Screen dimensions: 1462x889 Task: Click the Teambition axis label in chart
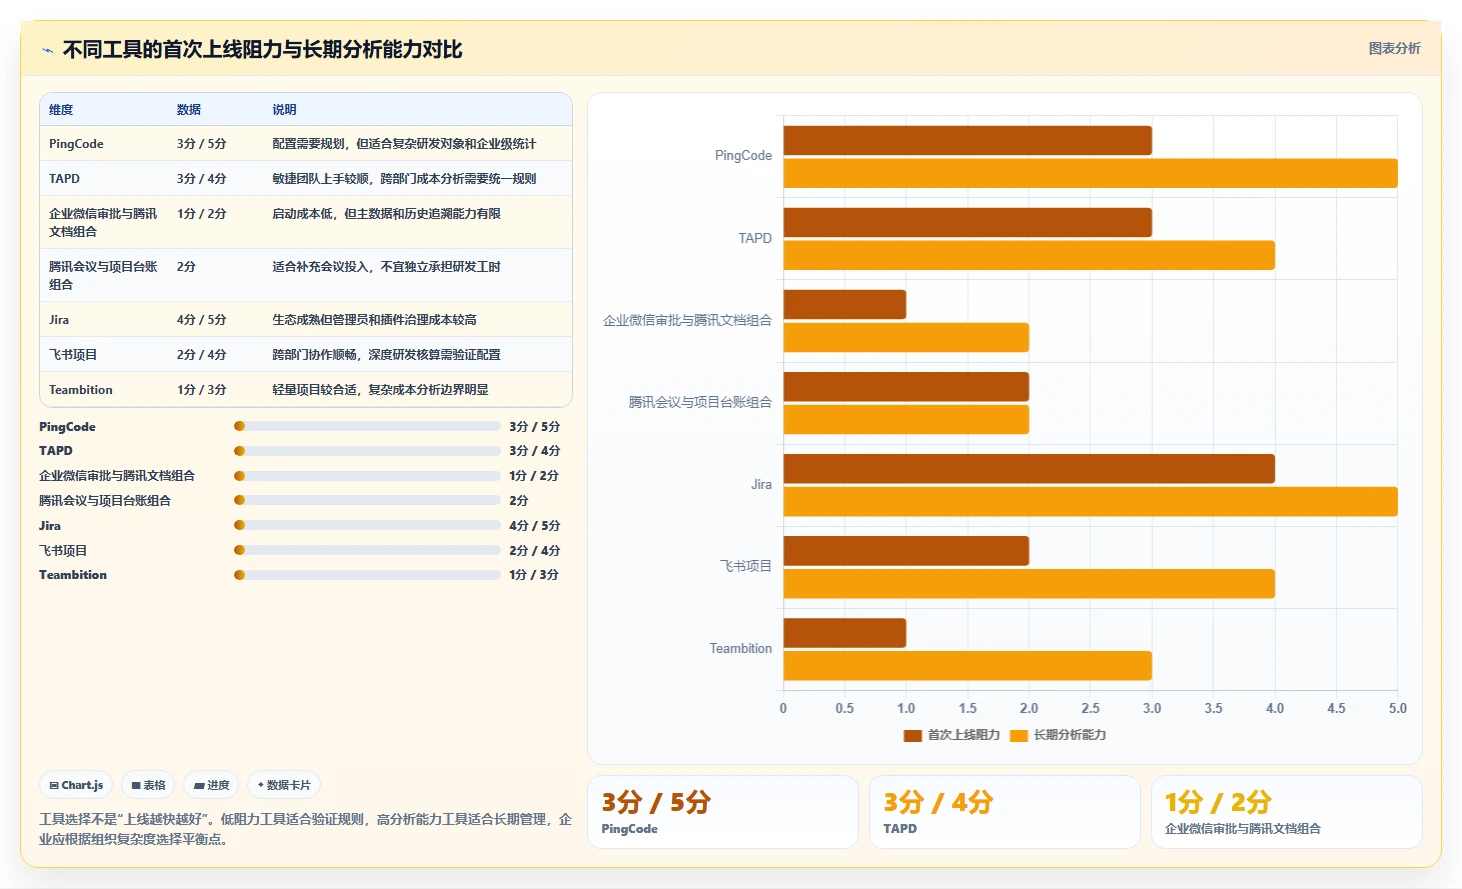tap(740, 649)
